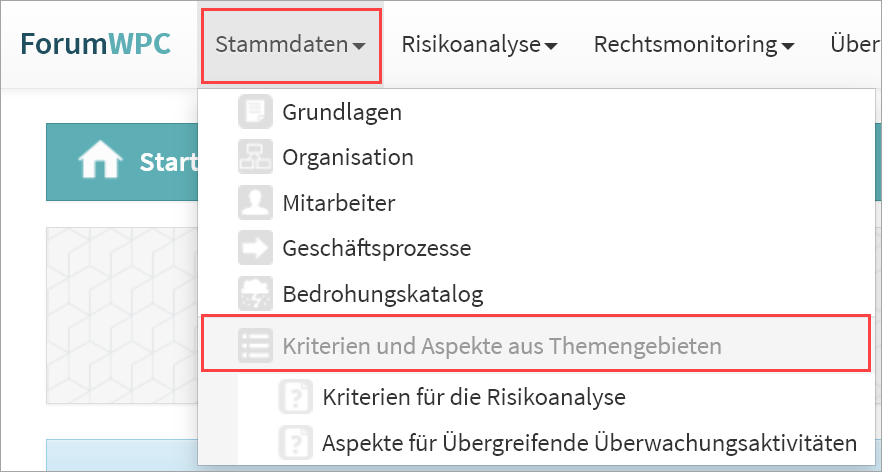Click the Geschäftsprozesse arrow icon
Viewport: 882px width, 472px height.
255,248
